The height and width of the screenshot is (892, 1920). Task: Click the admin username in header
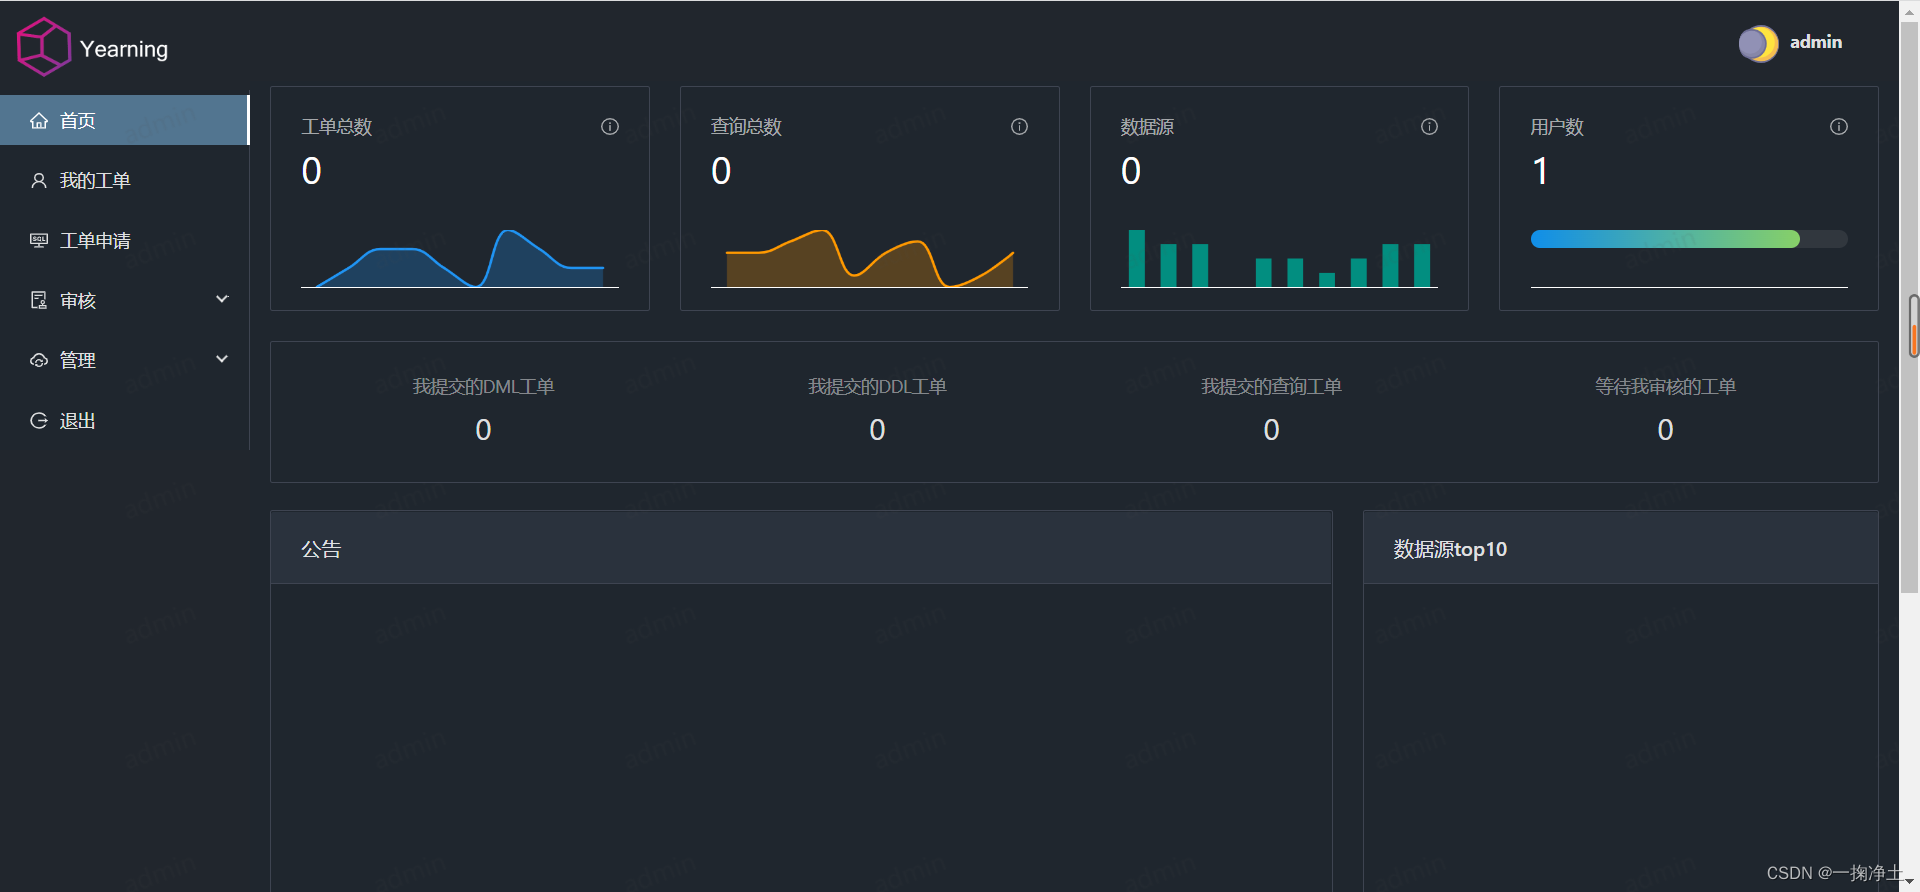pos(1815,42)
